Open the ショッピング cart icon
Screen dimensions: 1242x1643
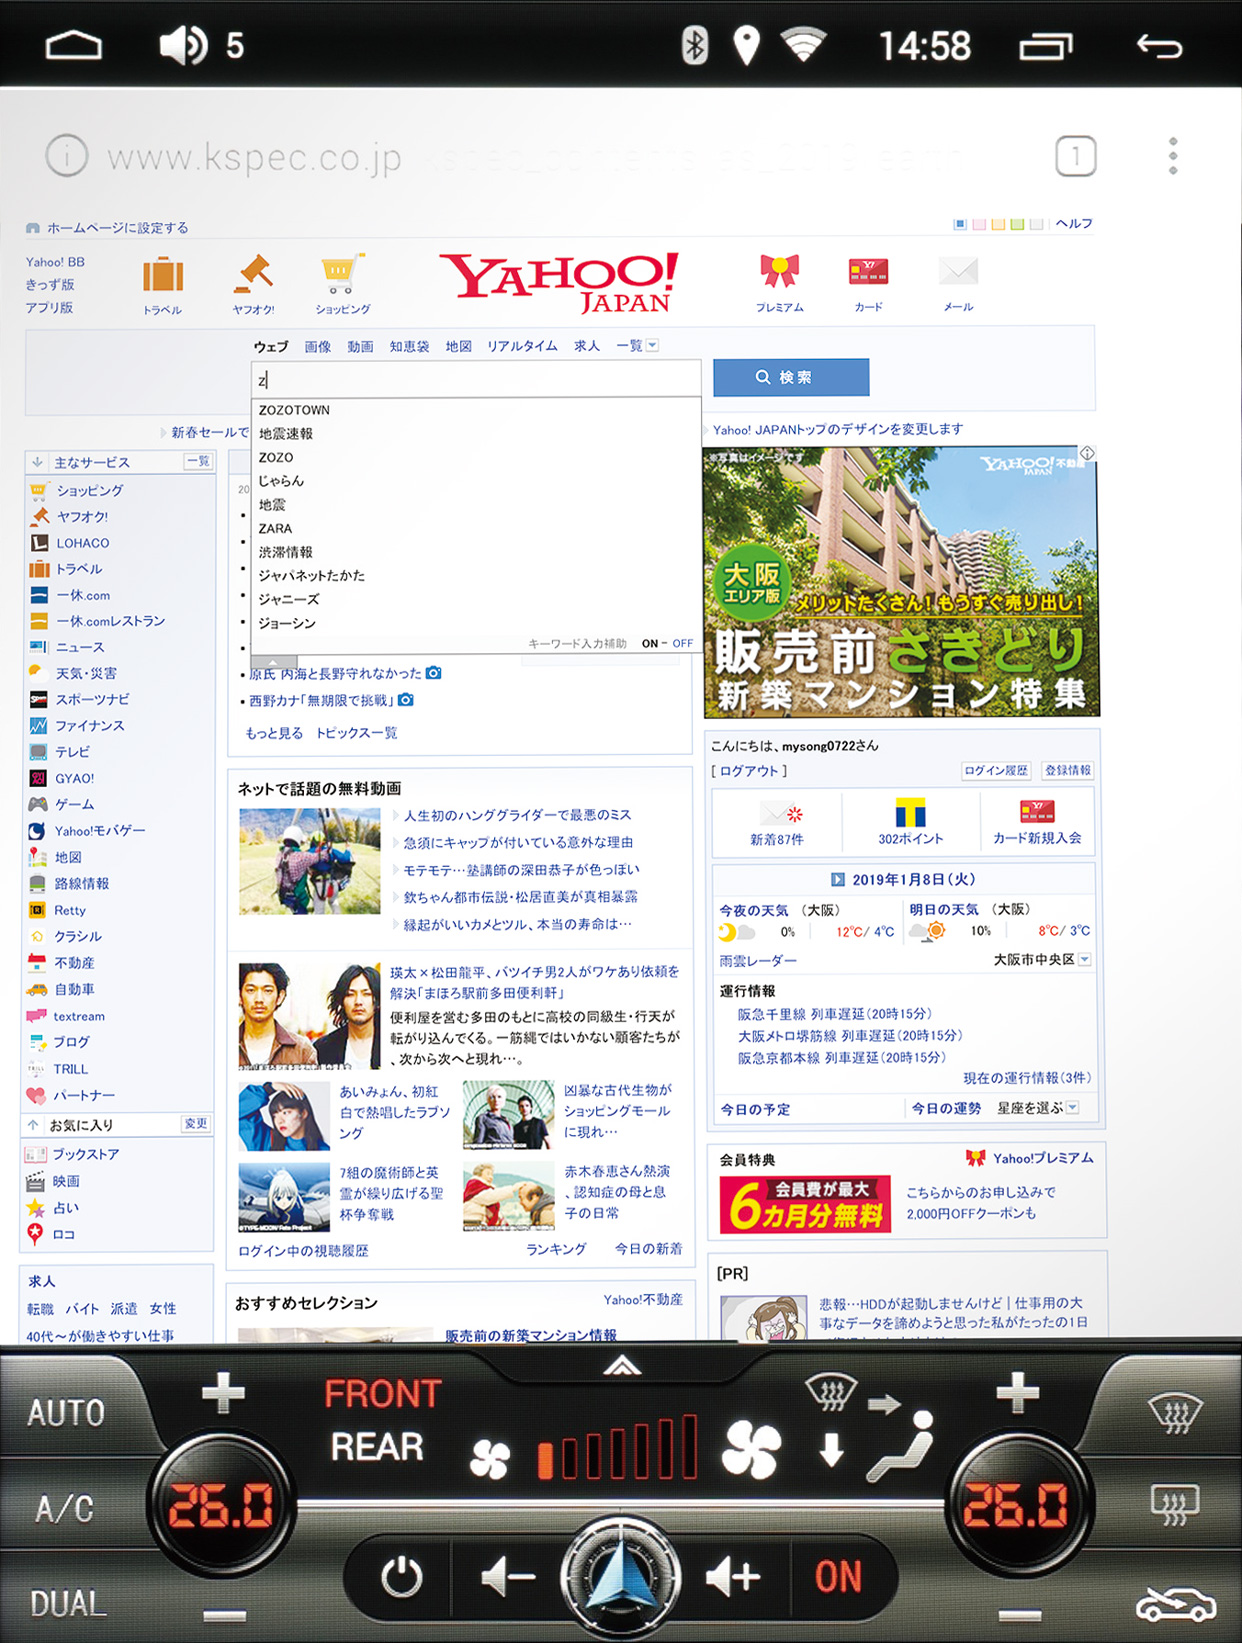[x=342, y=273]
